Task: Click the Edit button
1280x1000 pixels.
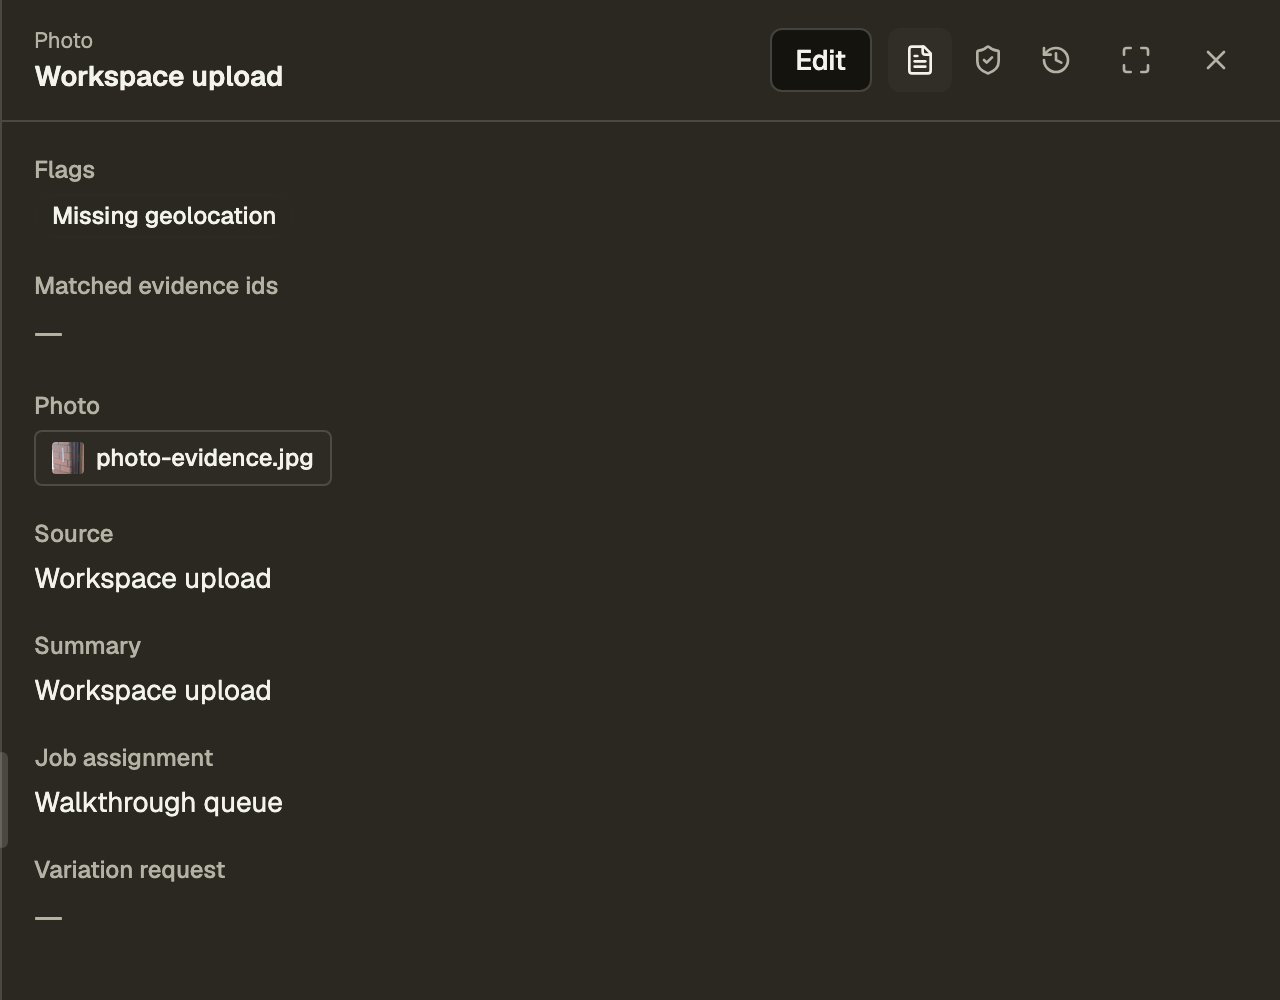Action: coord(820,60)
